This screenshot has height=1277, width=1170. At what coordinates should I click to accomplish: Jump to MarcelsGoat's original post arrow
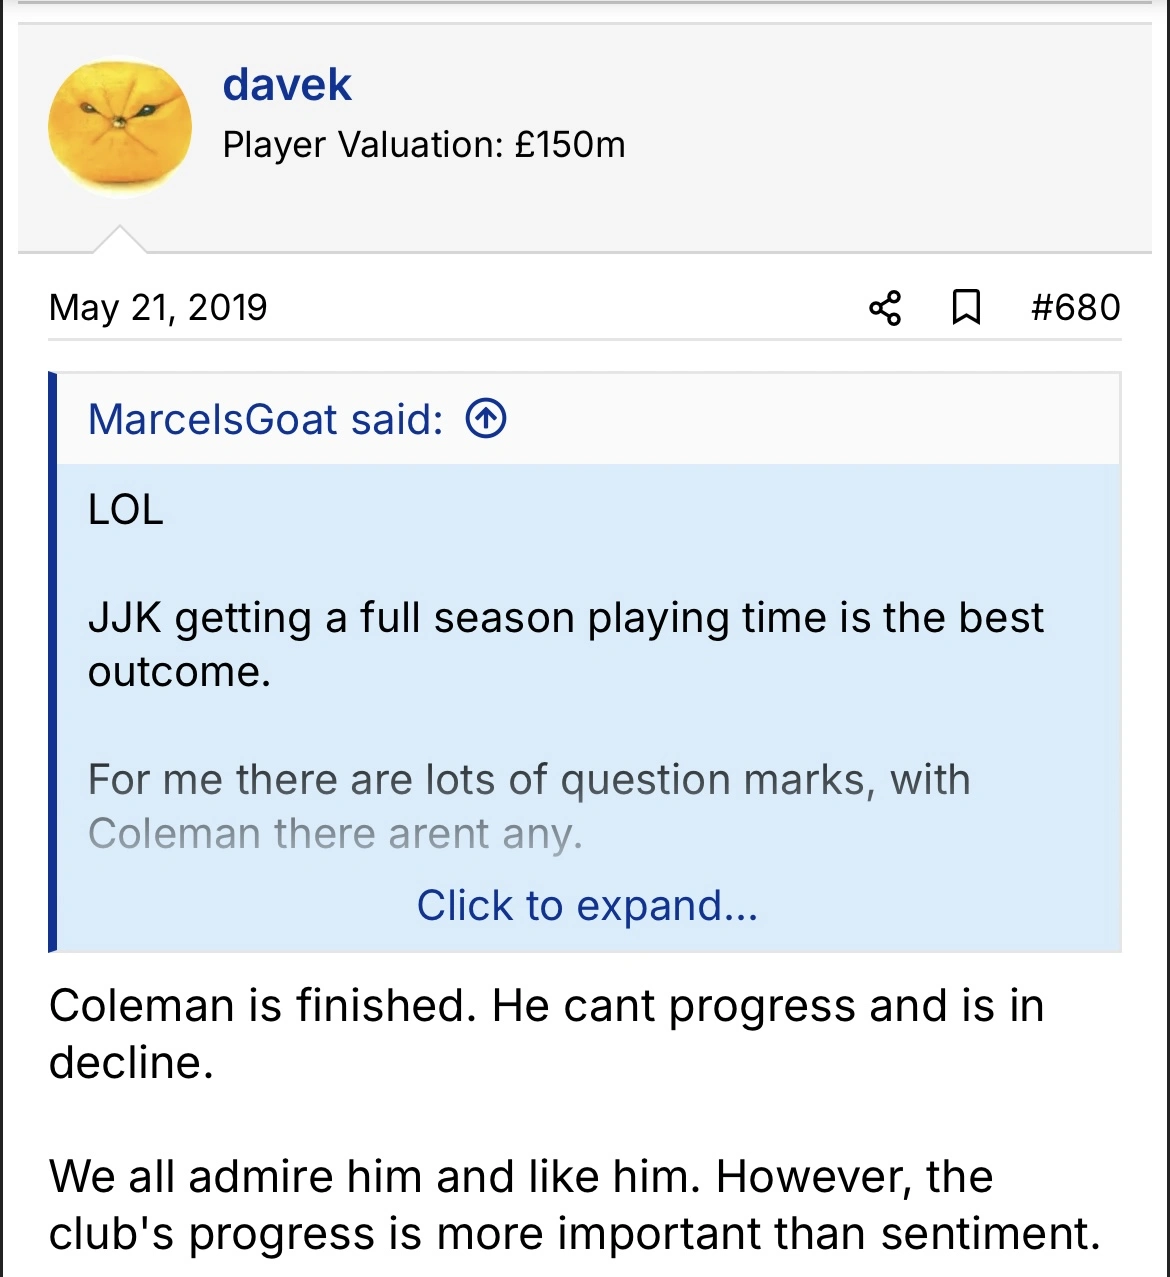(486, 419)
